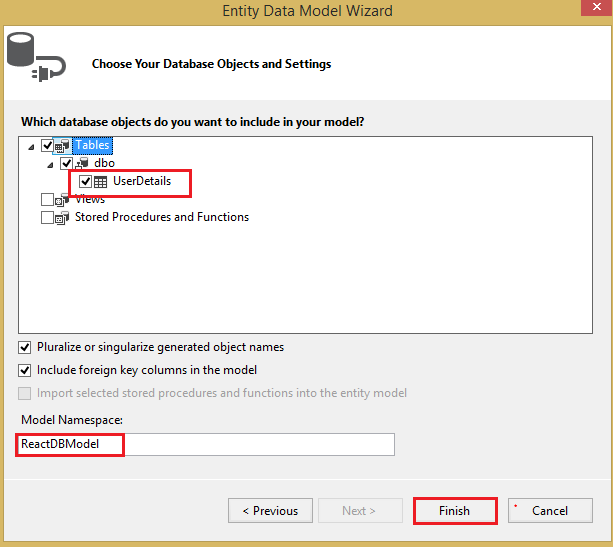Uncheck the dbo schema checkbox
Screen dimensions: 613x547
click(x=67, y=163)
